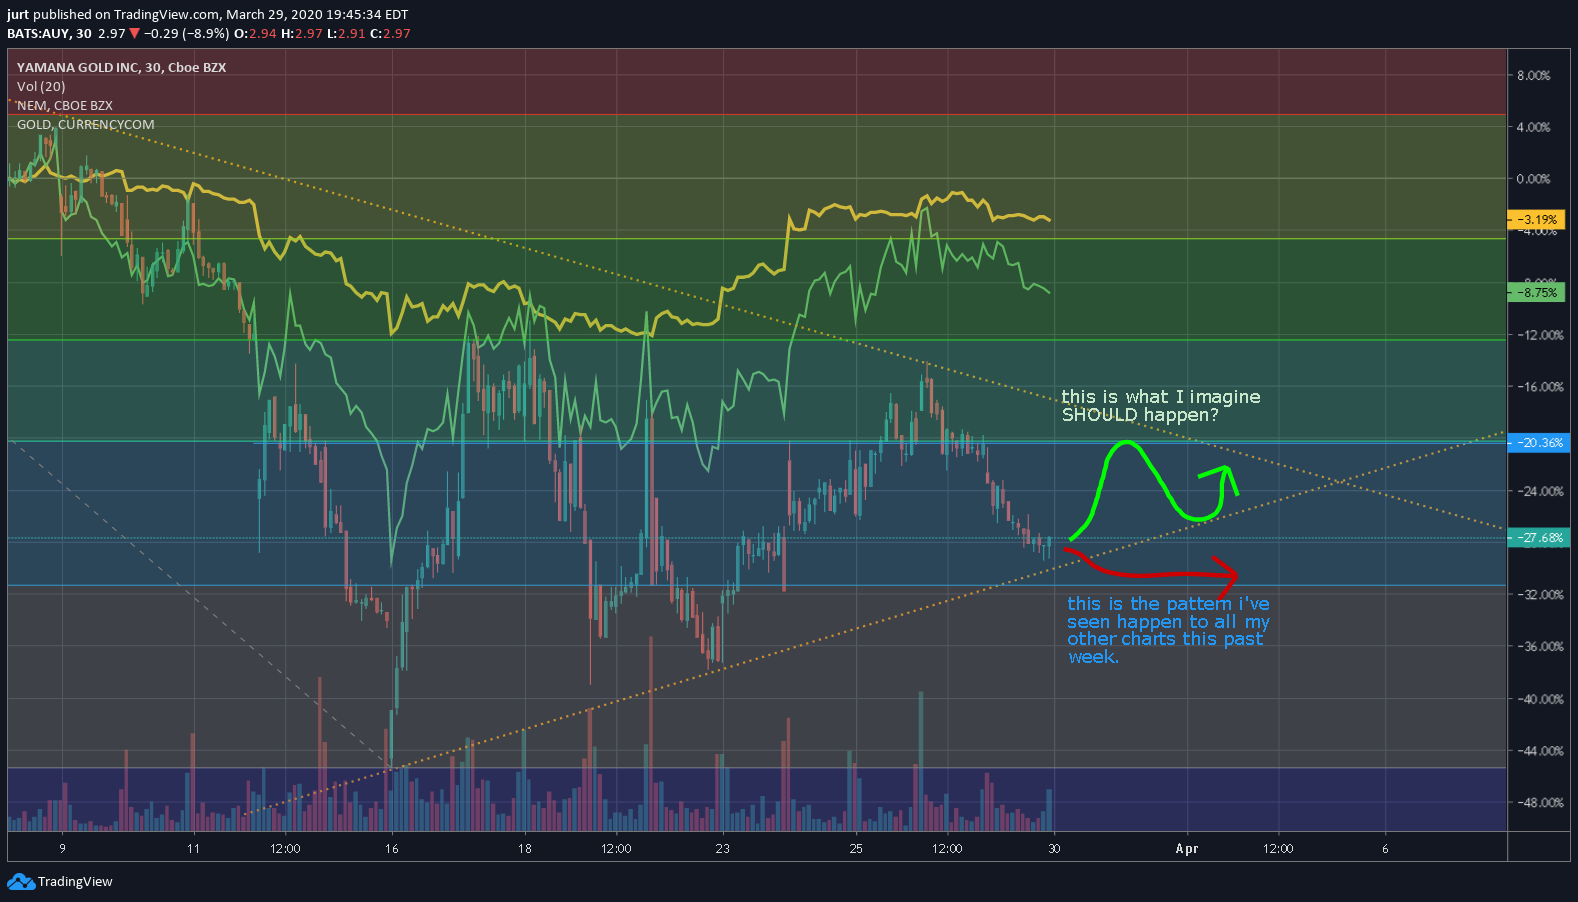
Task: Click the -48.00% axis label
Action: (x=1538, y=803)
